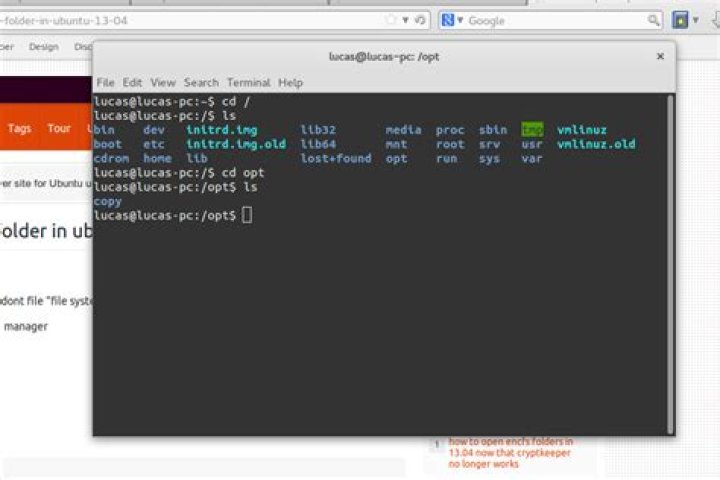The height and width of the screenshot is (480, 720).
Task: Select 'vmlinuz.old' in terminal output
Action: [596, 144]
